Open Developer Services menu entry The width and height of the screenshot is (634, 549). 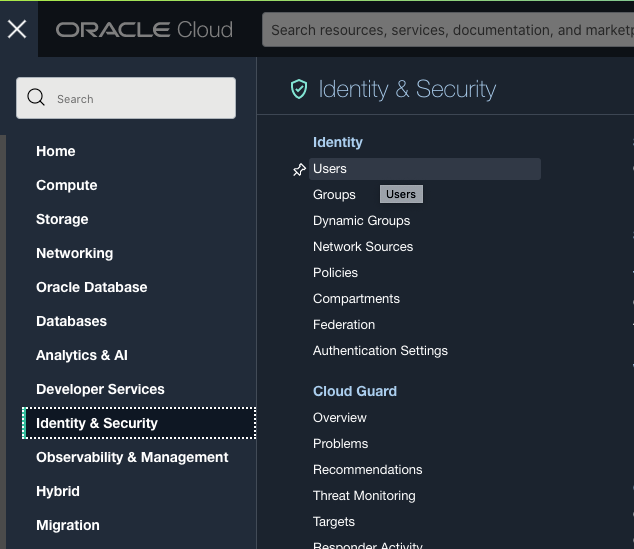pyautogui.click(x=100, y=389)
